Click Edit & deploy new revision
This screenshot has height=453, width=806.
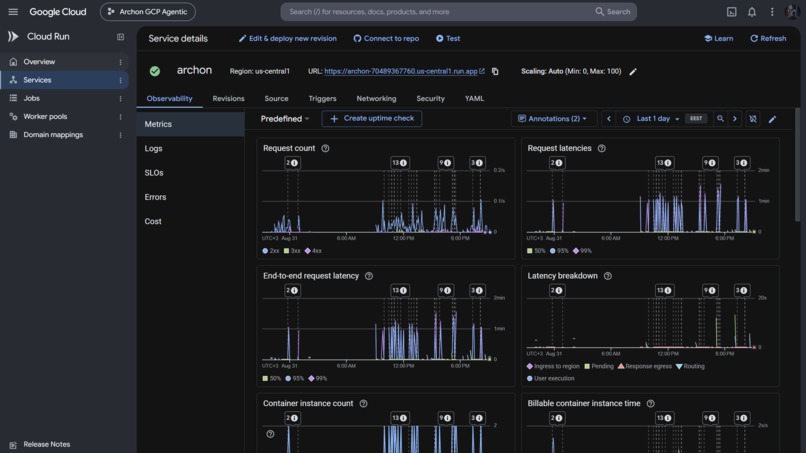(287, 39)
